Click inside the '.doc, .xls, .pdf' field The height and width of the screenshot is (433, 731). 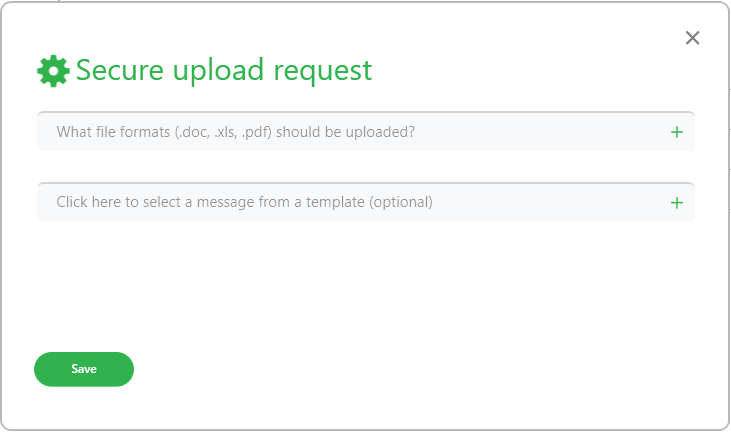point(366,131)
